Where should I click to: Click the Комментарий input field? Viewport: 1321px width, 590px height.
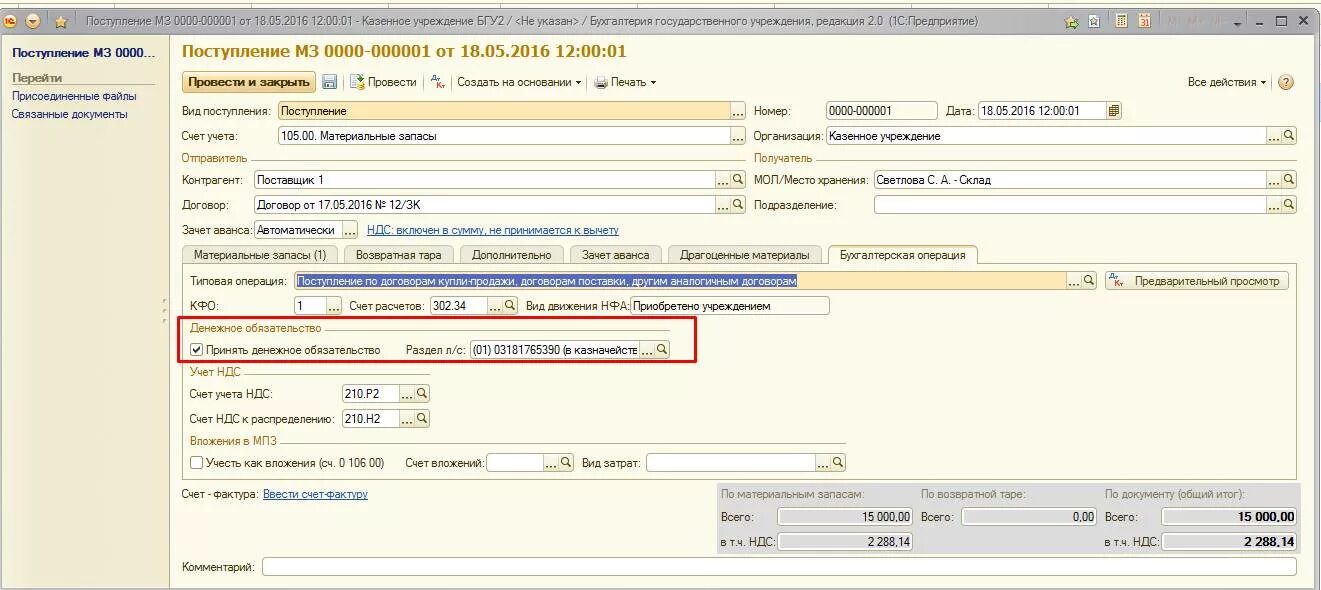coord(779,567)
